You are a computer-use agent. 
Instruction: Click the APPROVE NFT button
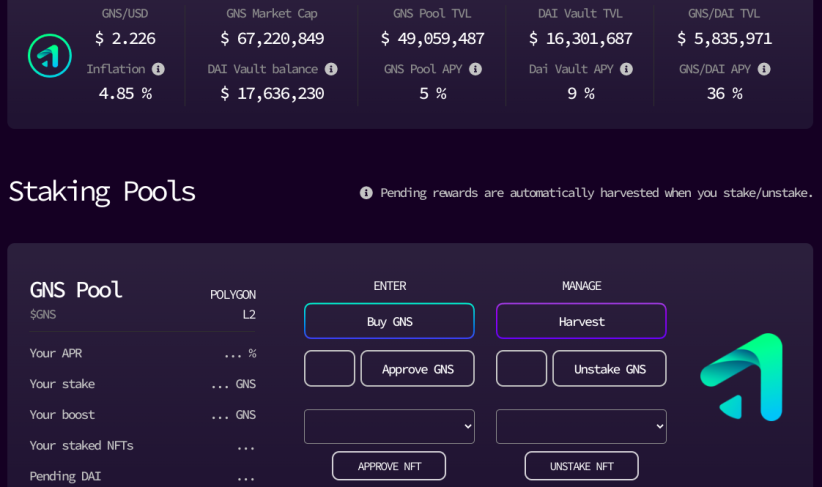pyautogui.click(x=389, y=466)
